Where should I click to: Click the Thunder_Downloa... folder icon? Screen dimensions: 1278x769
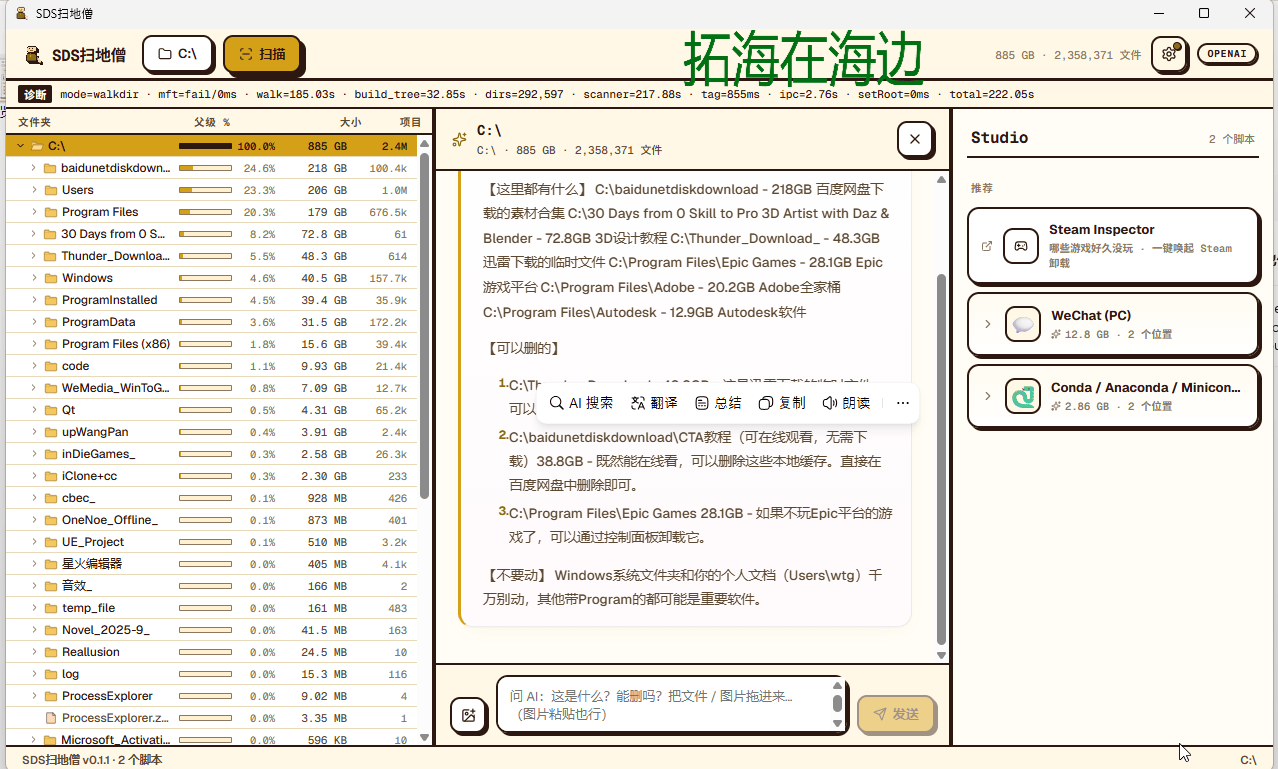click(x=50, y=256)
